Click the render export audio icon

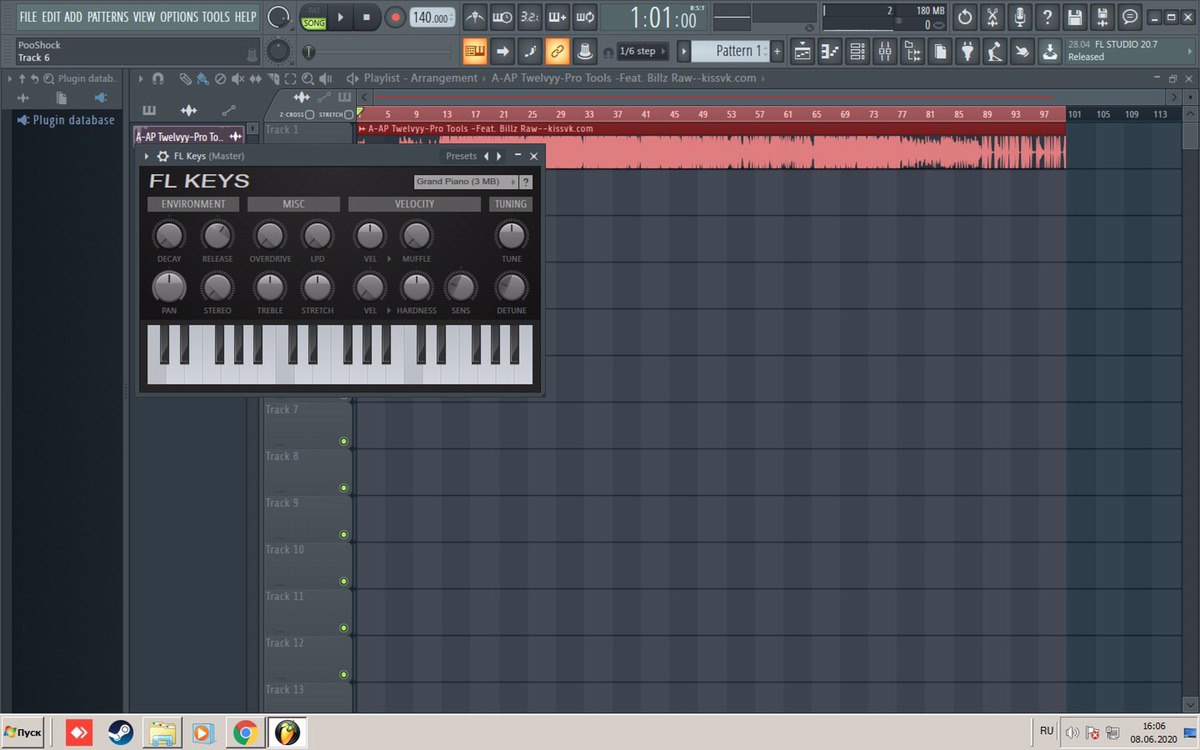(x=1101, y=17)
